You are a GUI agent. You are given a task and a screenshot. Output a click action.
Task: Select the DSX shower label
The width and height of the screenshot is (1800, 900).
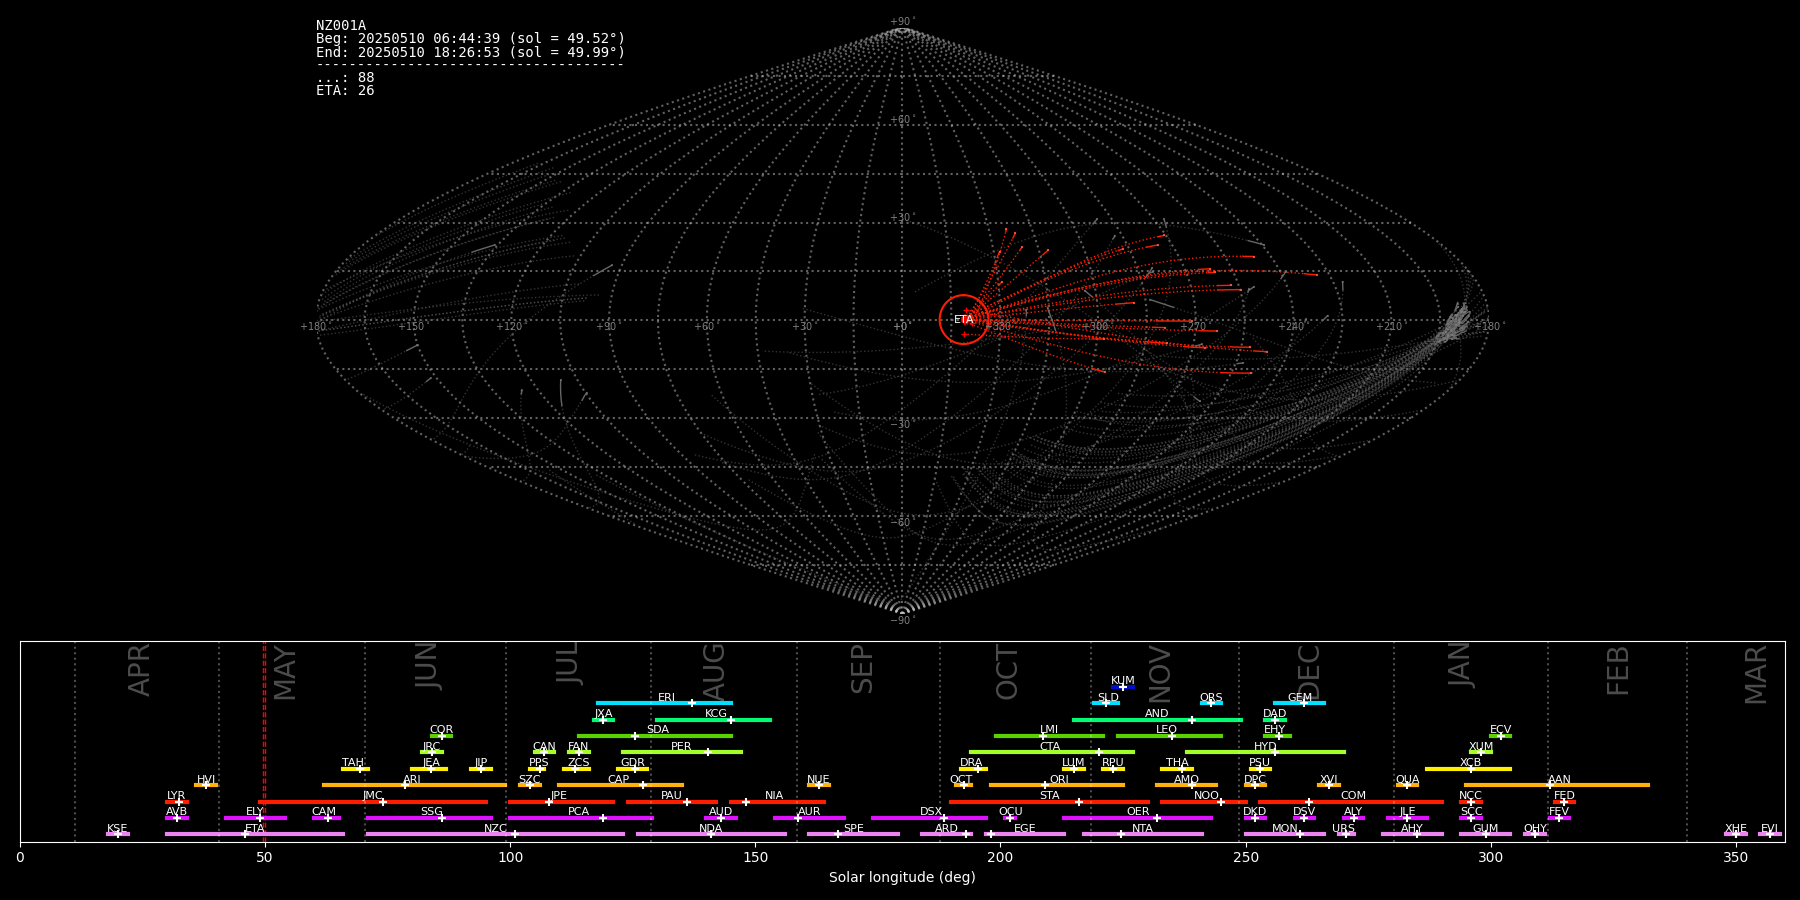[x=931, y=812]
